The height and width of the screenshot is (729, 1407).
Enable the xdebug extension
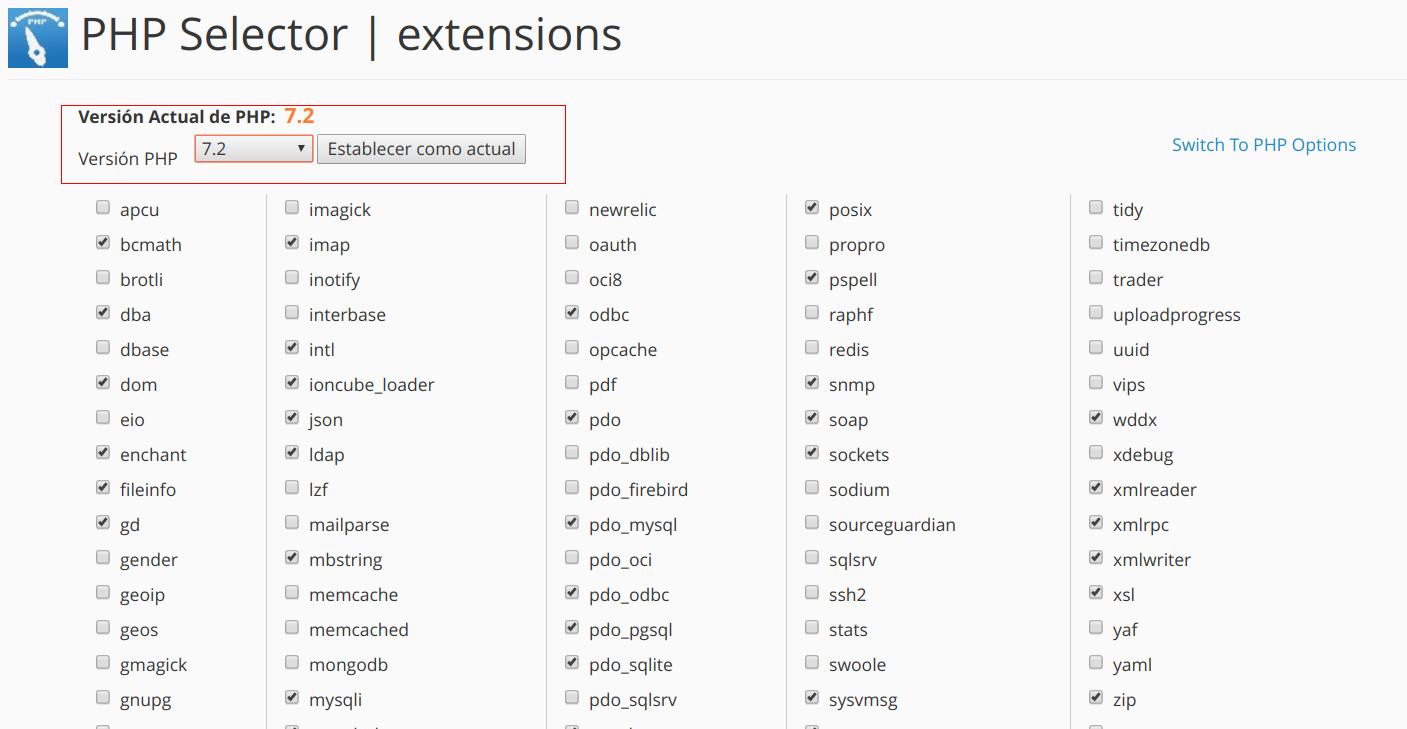pyautogui.click(x=1095, y=452)
